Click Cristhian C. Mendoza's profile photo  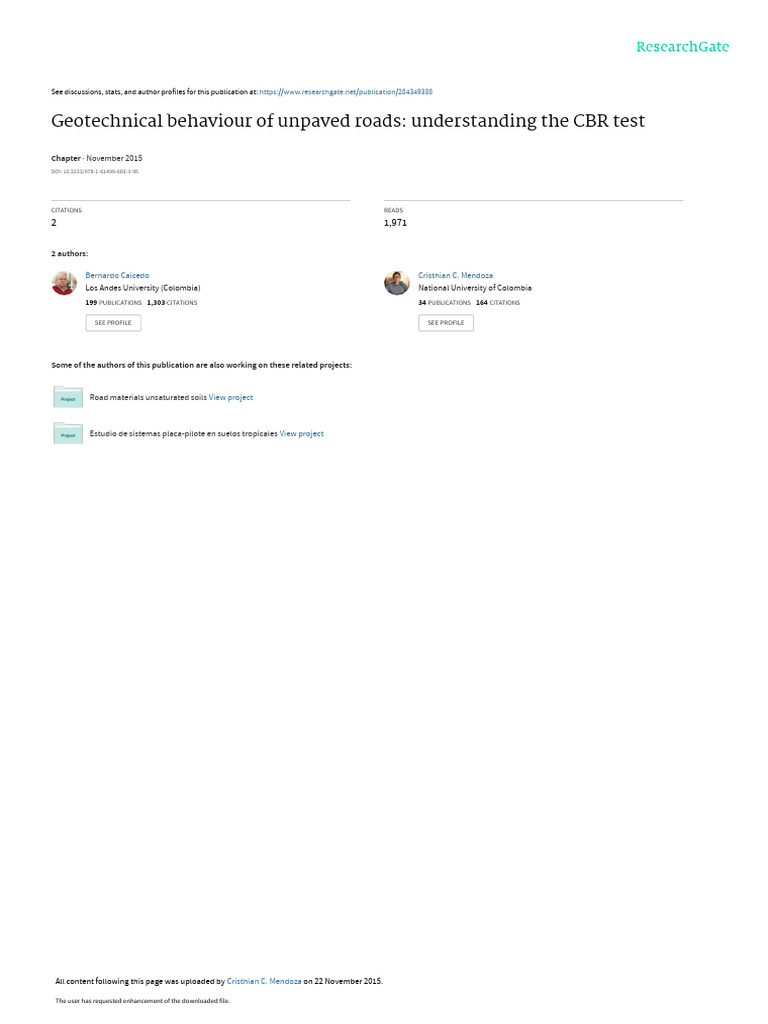point(396,283)
